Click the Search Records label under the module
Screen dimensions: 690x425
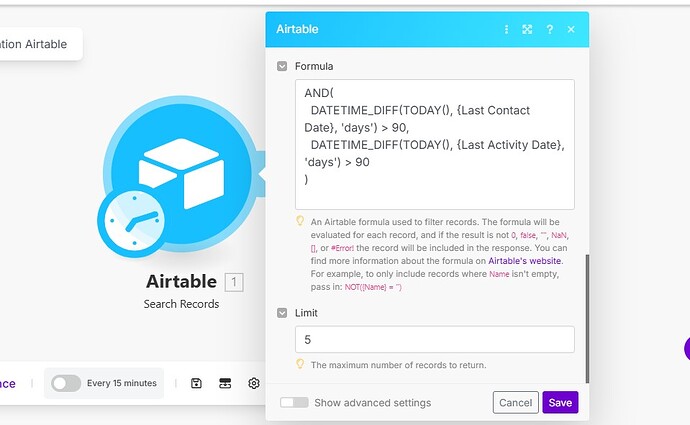click(181, 304)
